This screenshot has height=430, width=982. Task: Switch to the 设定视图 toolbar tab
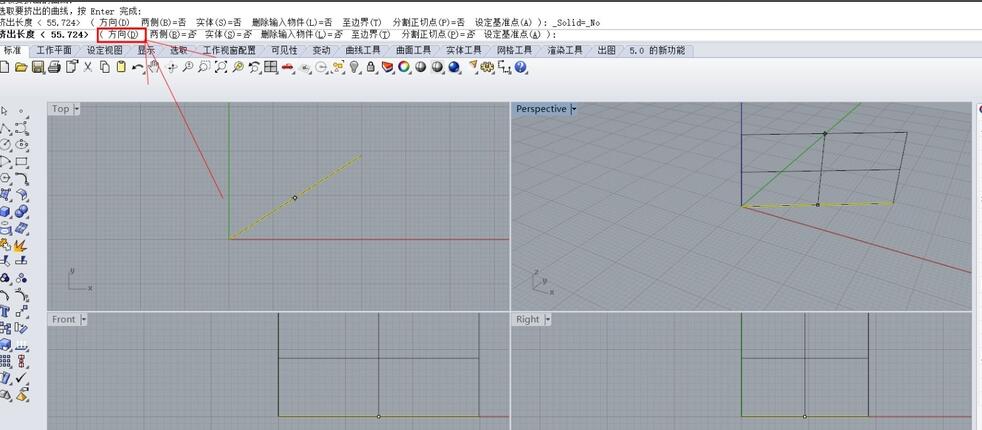click(104, 50)
